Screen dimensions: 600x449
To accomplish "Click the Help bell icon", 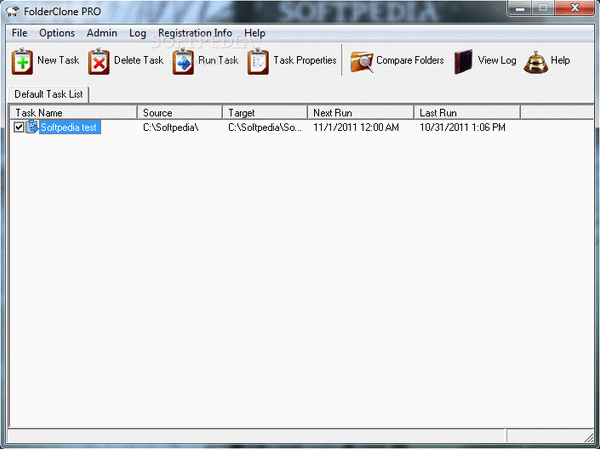I will (536, 62).
